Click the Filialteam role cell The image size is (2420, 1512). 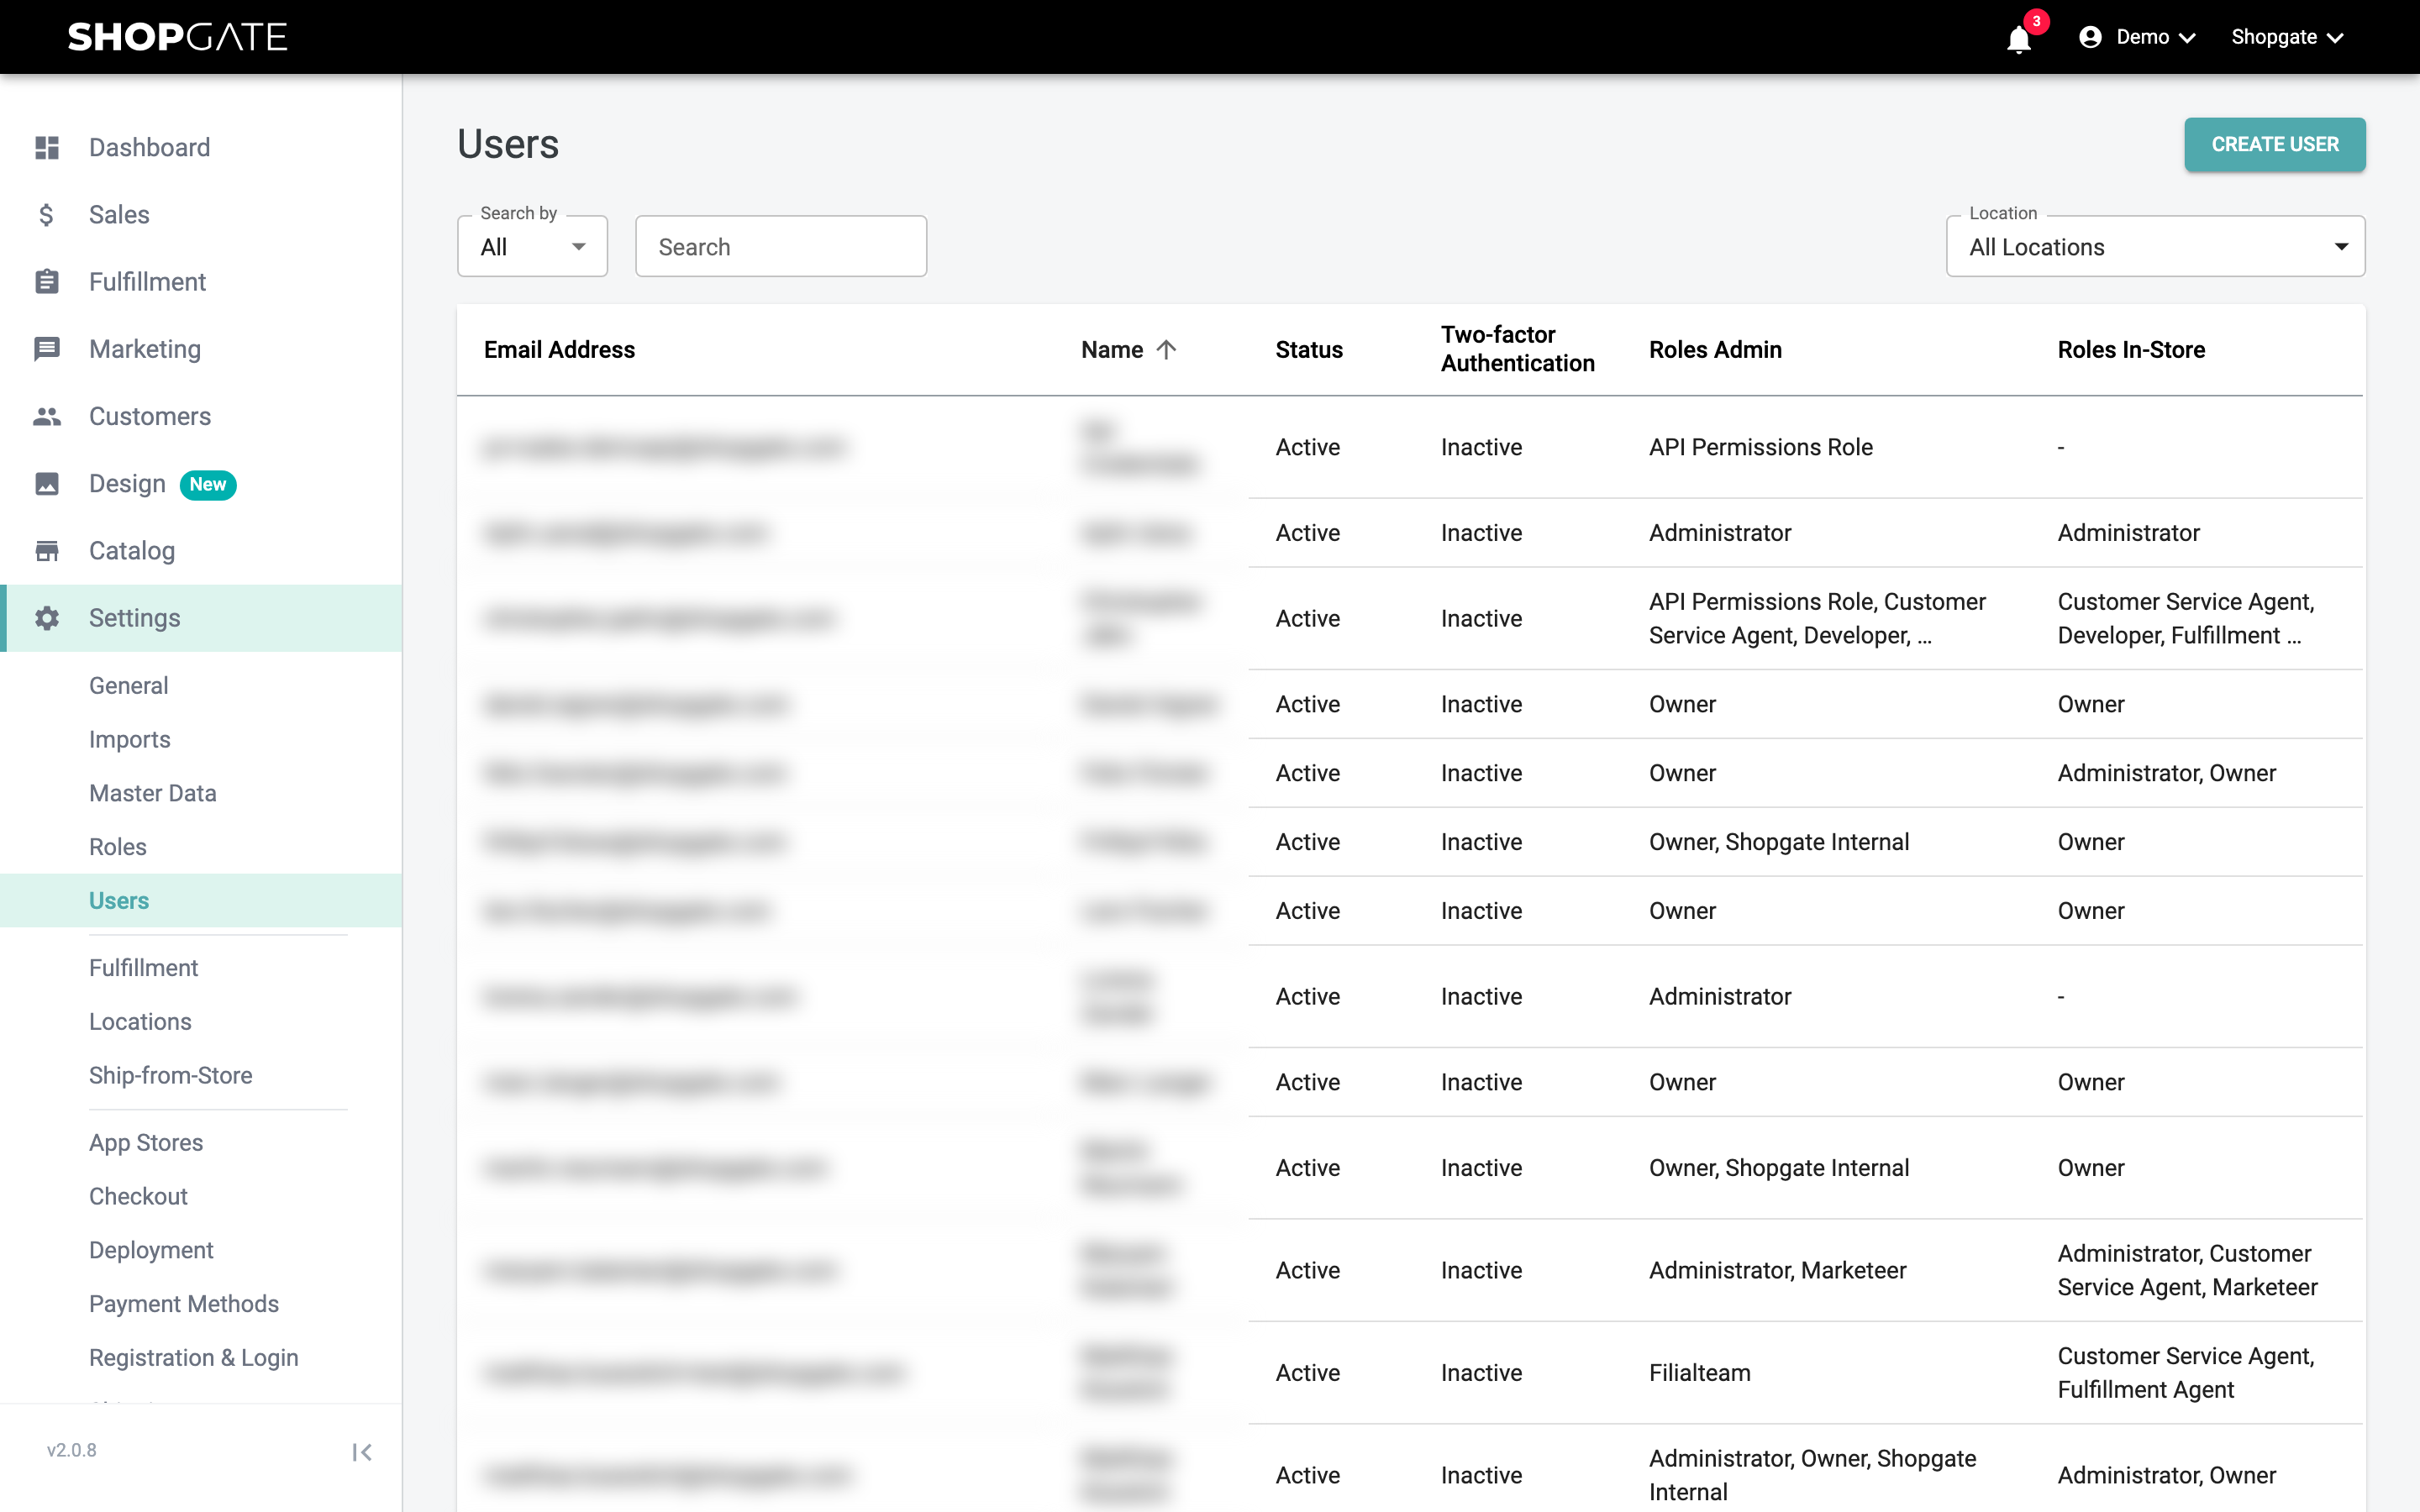tap(1699, 1372)
